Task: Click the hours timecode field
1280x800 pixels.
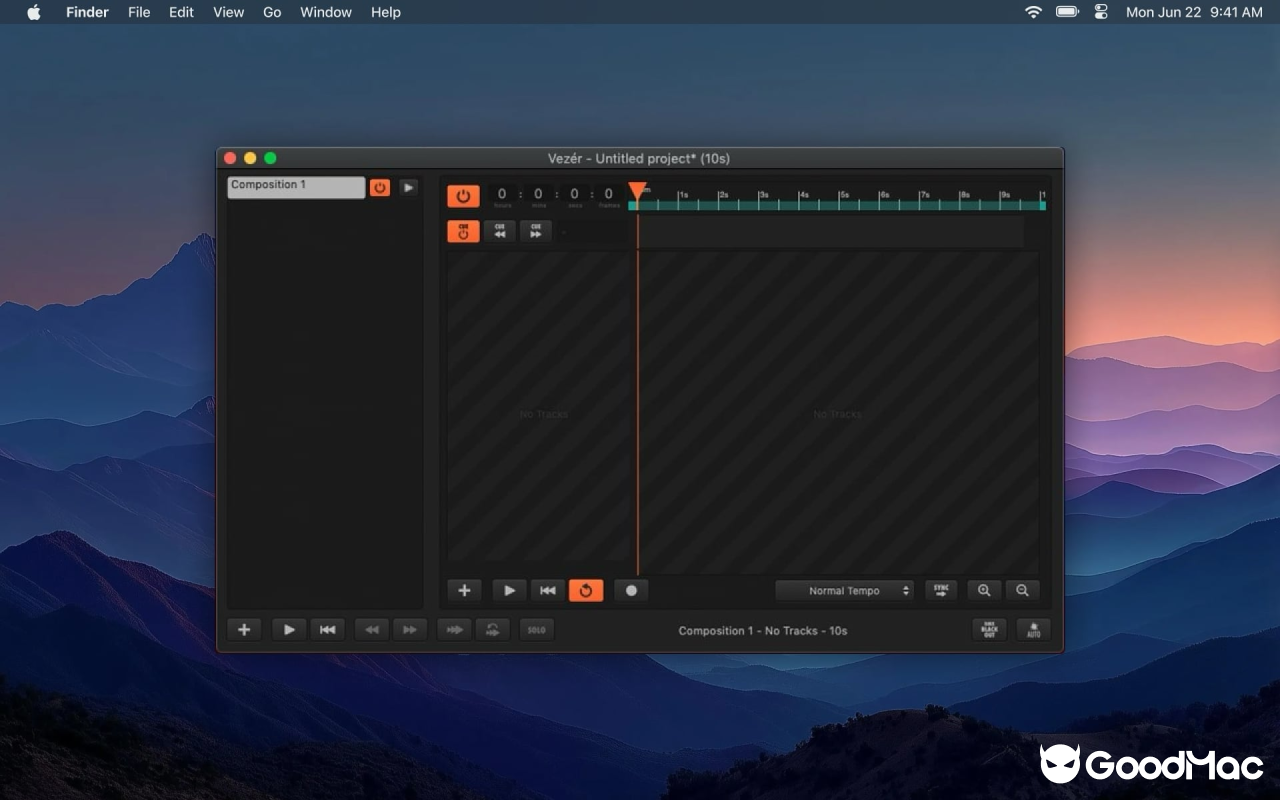Action: pos(502,196)
